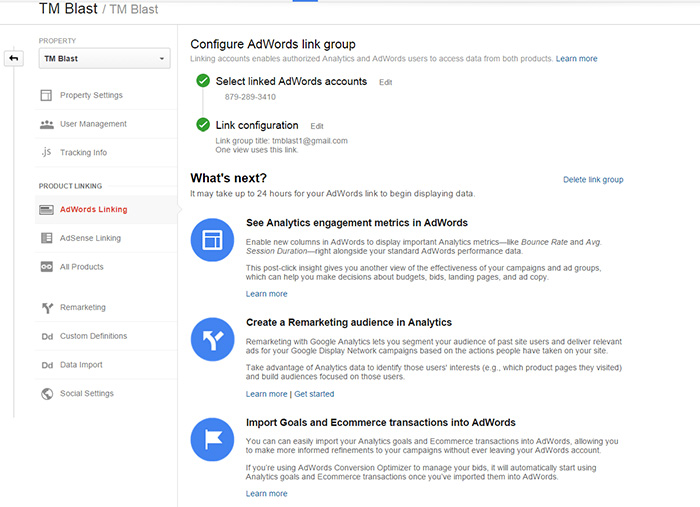700x507 pixels.
Task: Click the Remarketing funnel icon
Action: coord(46,308)
